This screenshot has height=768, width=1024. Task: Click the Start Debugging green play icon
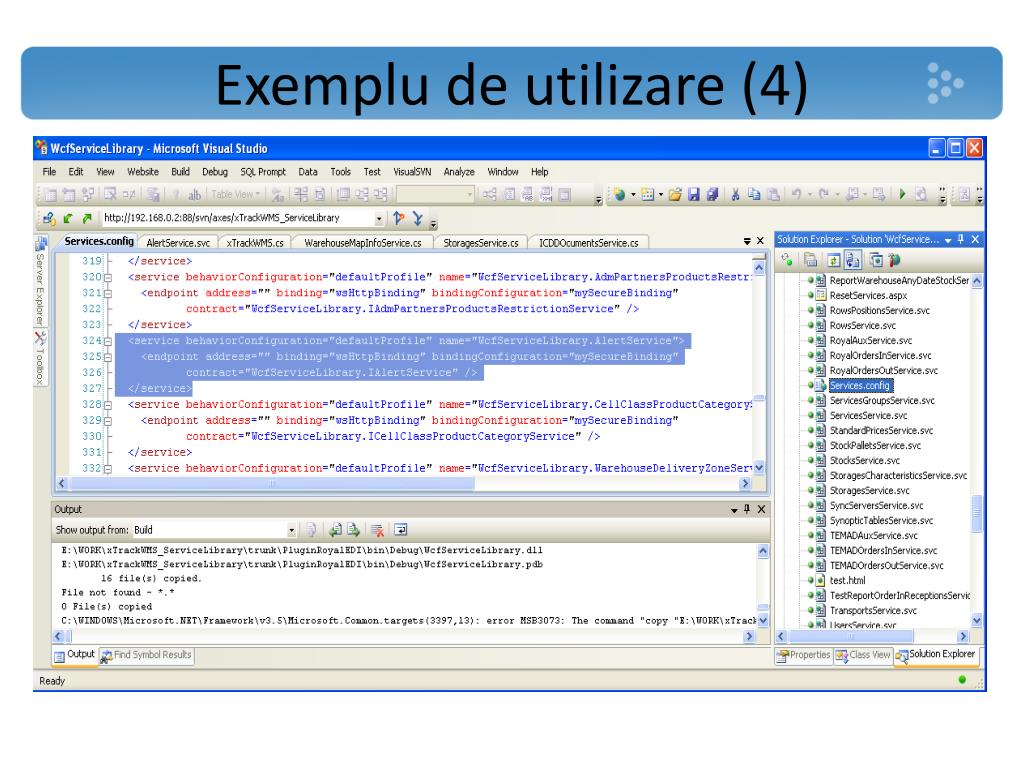tap(903, 194)
